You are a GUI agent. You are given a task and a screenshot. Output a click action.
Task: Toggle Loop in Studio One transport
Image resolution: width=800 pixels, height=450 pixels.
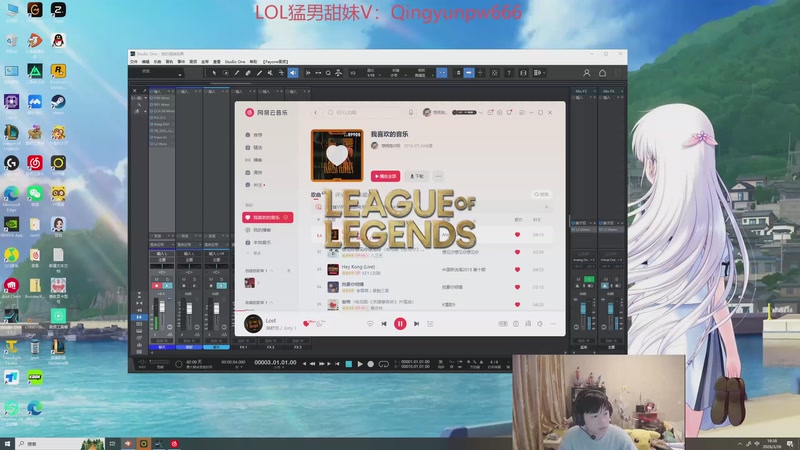[384, 364]
